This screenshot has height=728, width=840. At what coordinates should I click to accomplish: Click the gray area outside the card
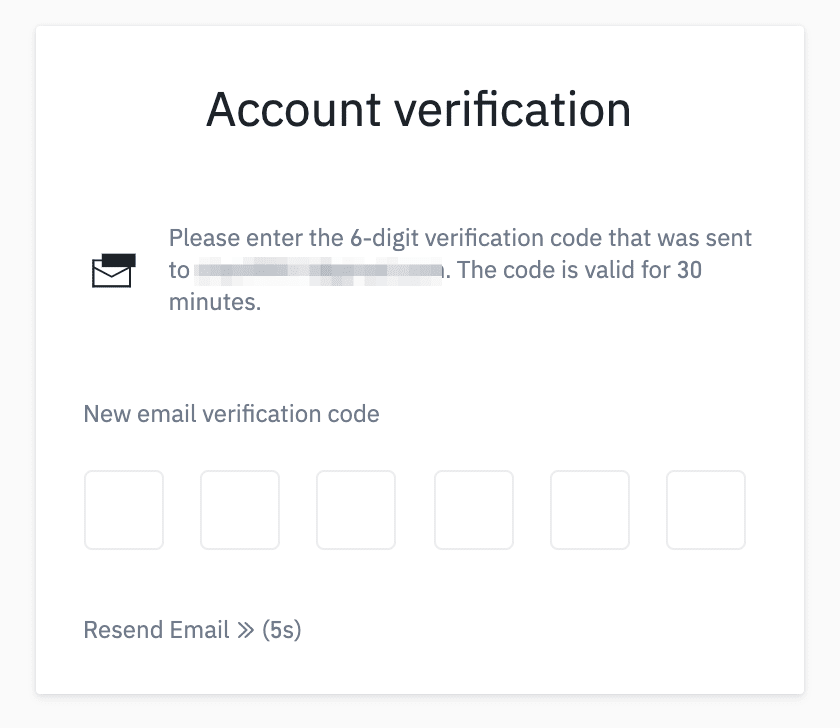15,364
